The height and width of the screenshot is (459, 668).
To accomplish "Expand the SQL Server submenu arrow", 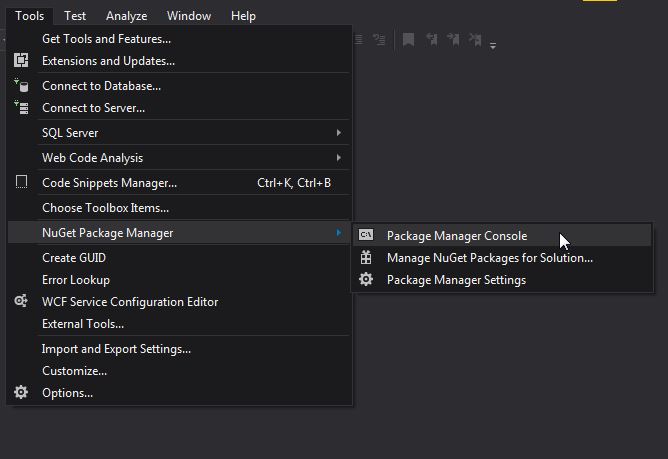I will [x=339, y=133].
